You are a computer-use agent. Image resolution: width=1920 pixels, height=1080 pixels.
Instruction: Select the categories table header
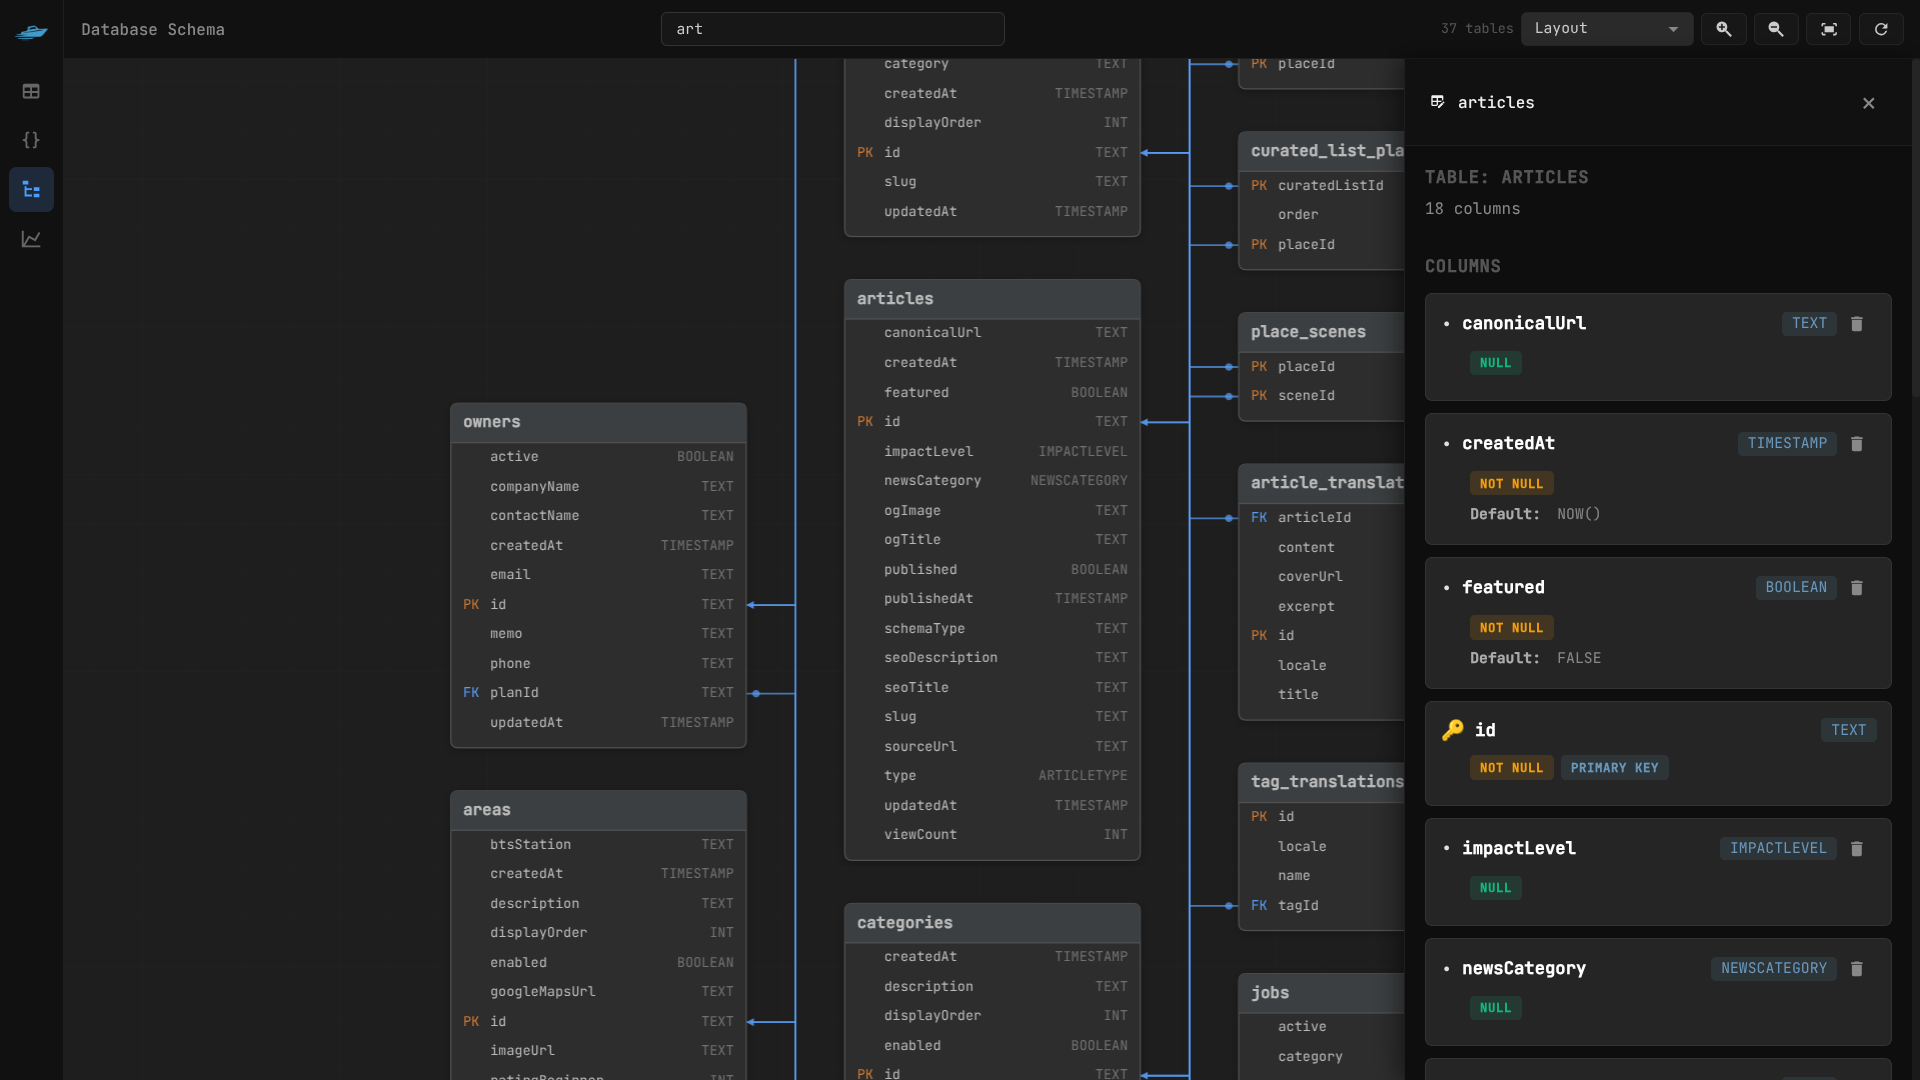pos(992,923)
